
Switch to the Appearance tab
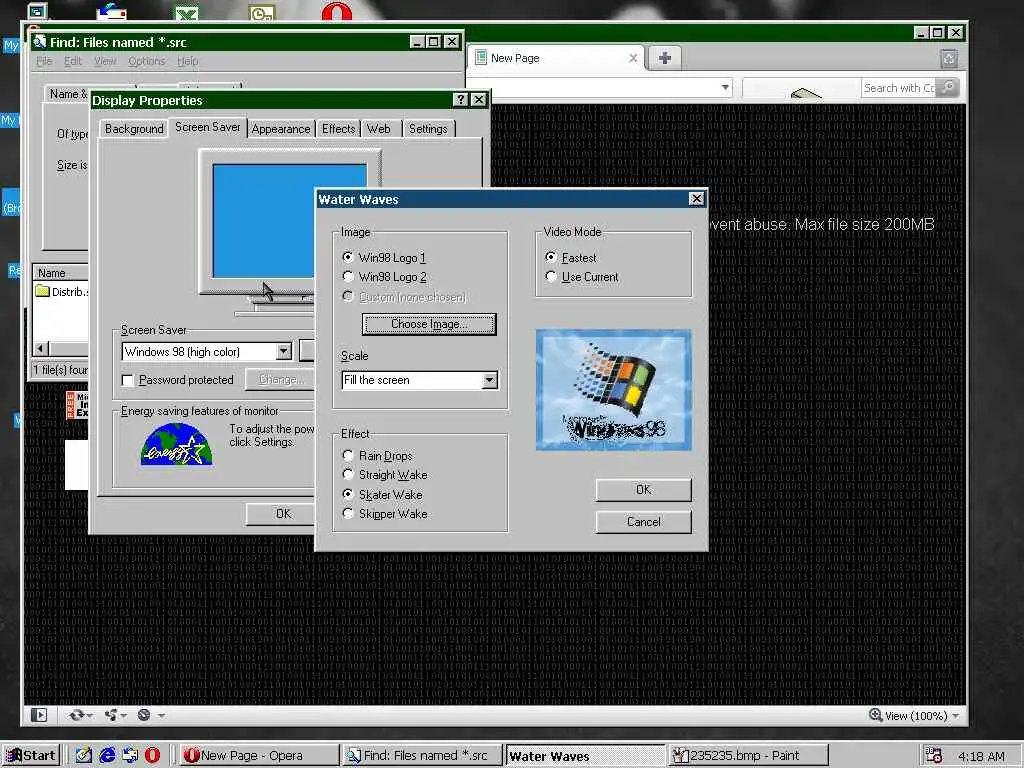(281, 129)
